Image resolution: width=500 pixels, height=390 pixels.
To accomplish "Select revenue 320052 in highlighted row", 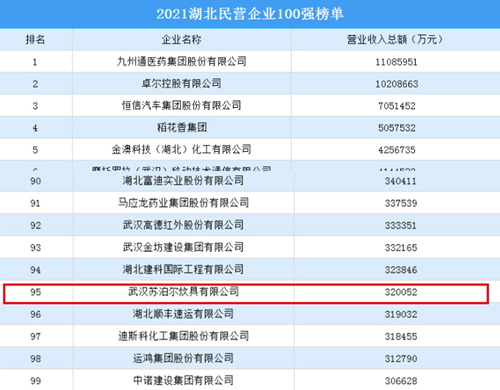I will pyautogui.click(x=401, y=292).
